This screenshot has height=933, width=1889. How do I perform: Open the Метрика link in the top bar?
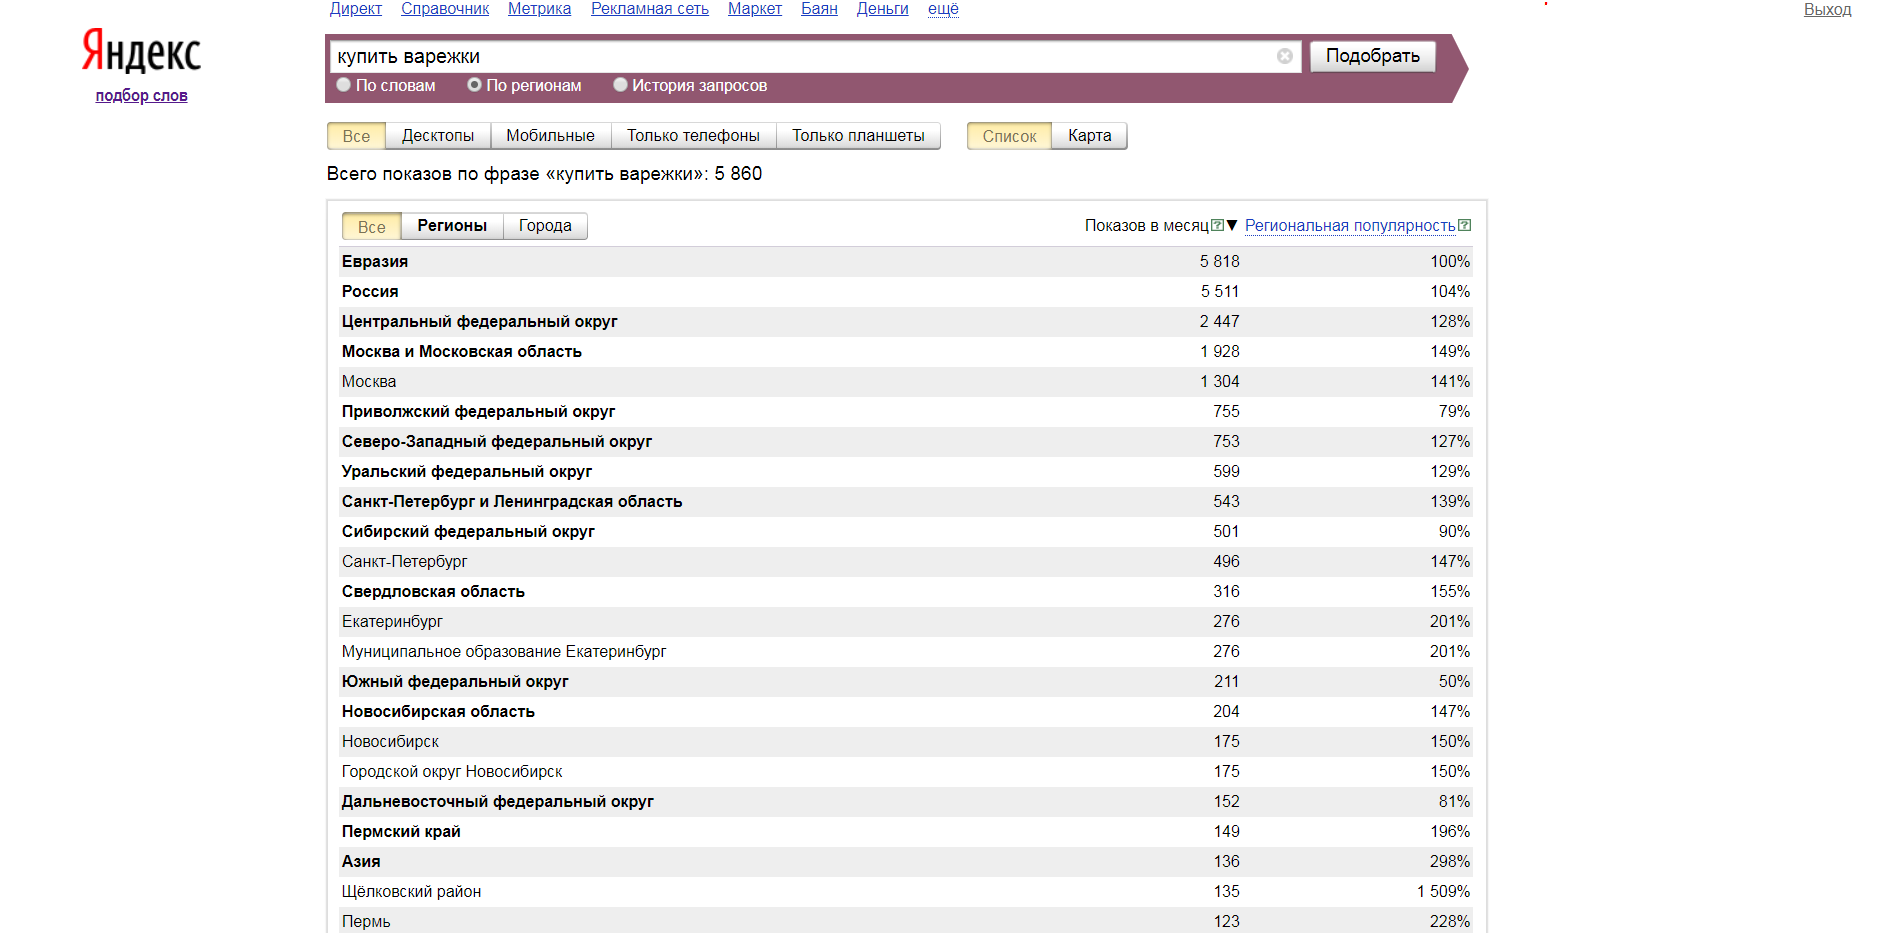point(539,9)
